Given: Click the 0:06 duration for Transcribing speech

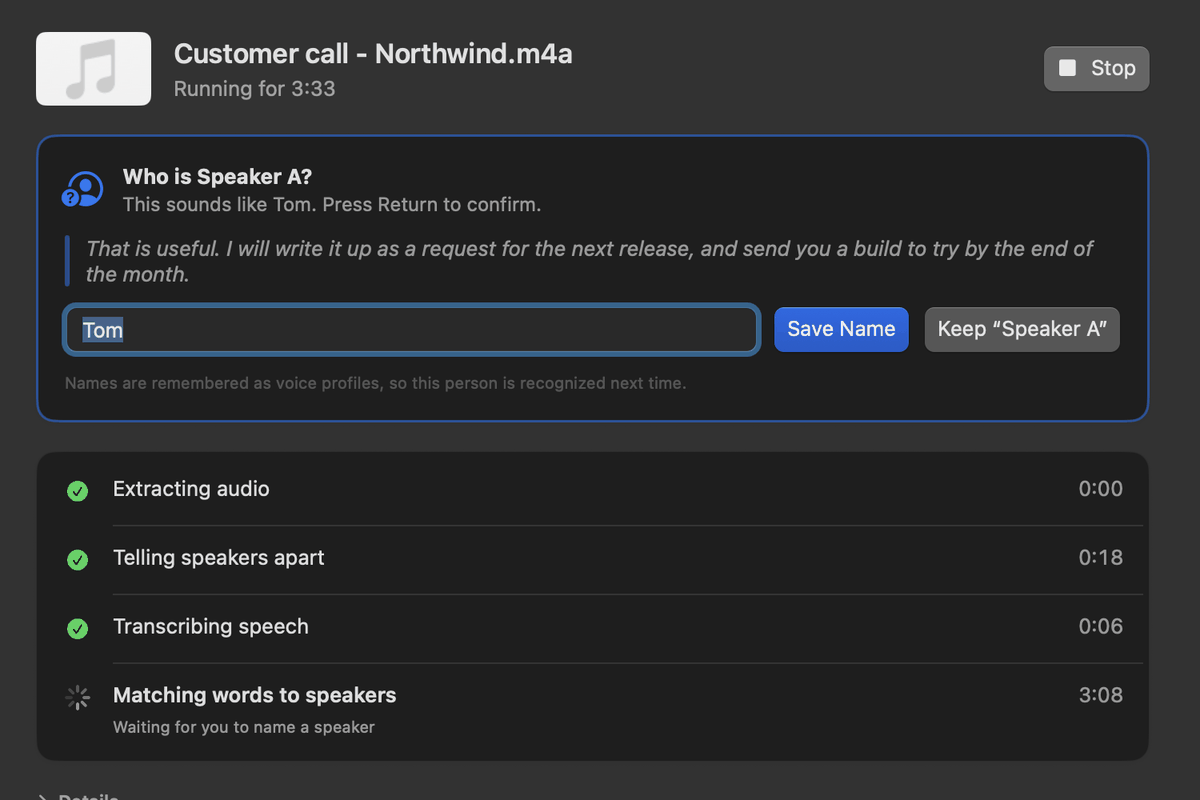Looking at the screenshot, I should [x=1100, y=627].
